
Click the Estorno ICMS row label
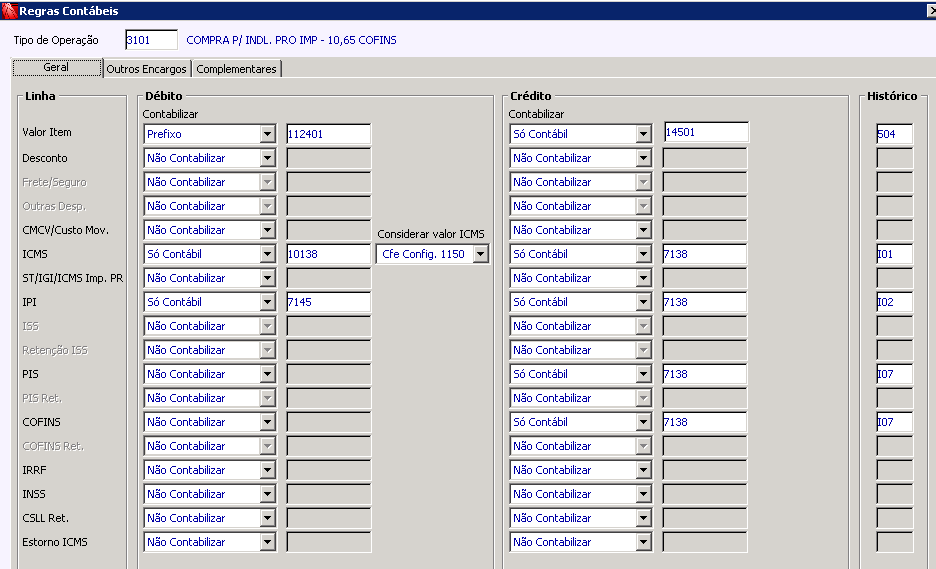(x=55, y=542)
